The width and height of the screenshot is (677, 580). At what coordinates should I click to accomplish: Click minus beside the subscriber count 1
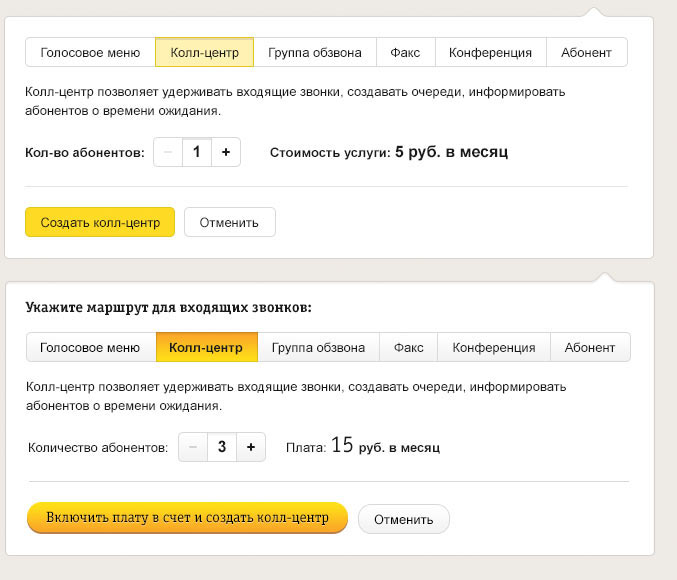coord(167,152)
